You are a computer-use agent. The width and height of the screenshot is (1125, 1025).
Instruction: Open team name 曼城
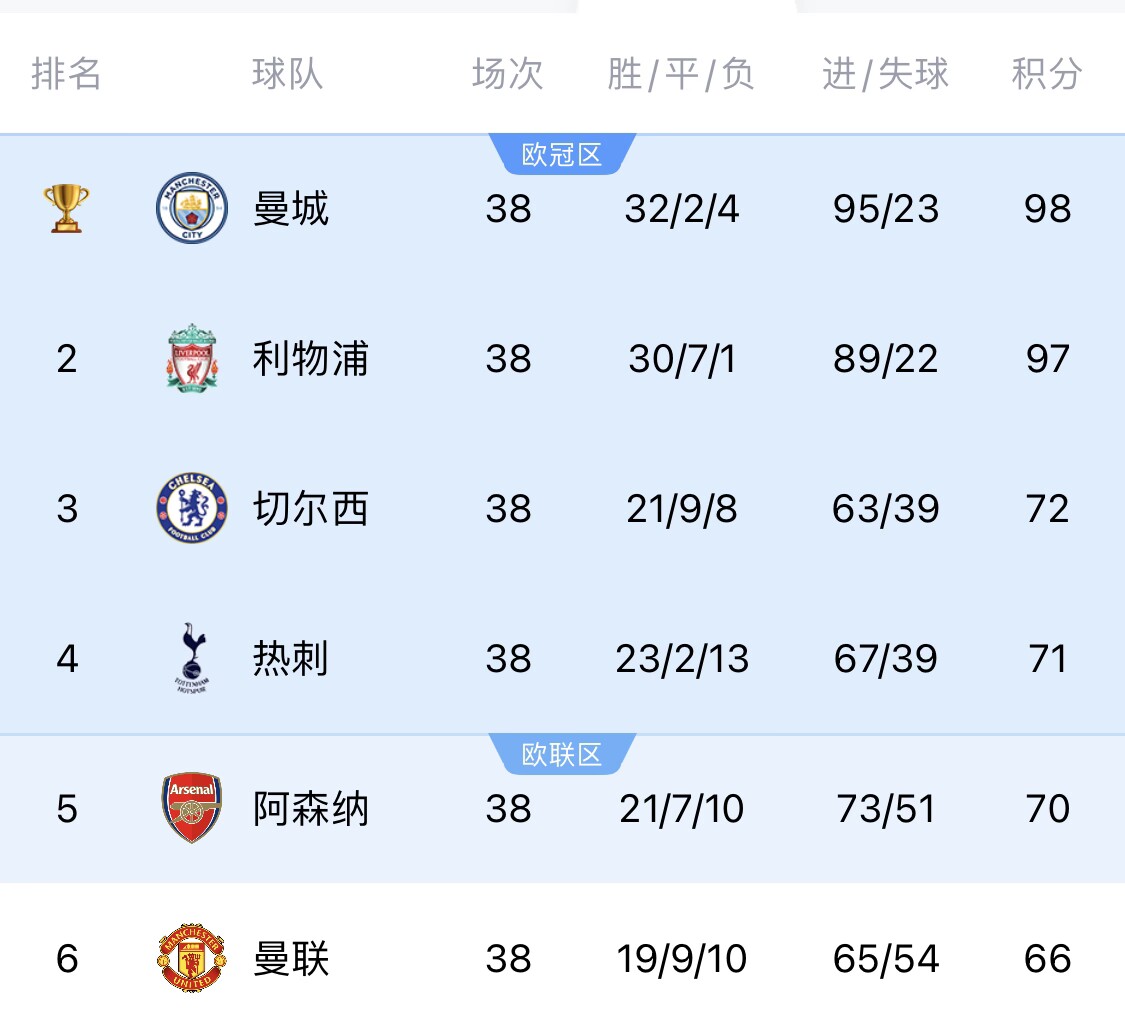(291, 209)
